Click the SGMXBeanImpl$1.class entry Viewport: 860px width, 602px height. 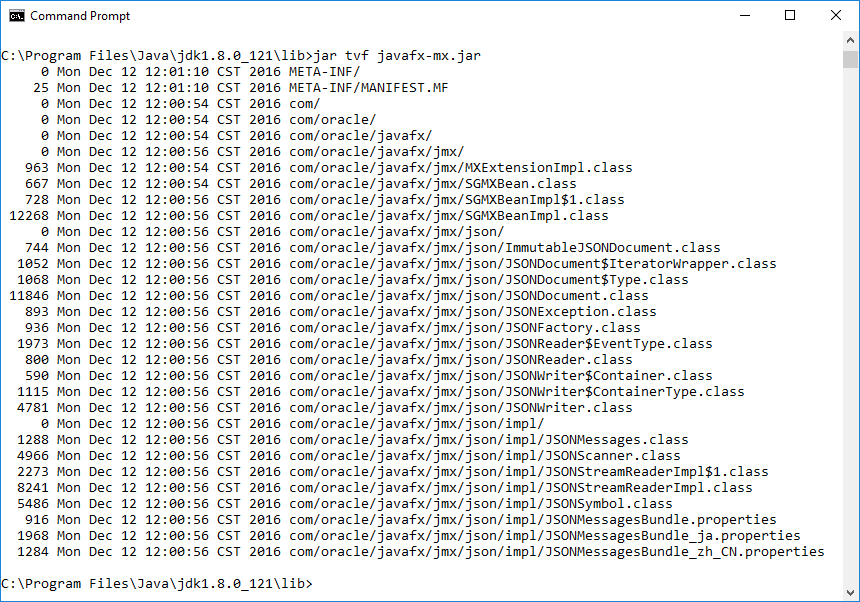456,200
